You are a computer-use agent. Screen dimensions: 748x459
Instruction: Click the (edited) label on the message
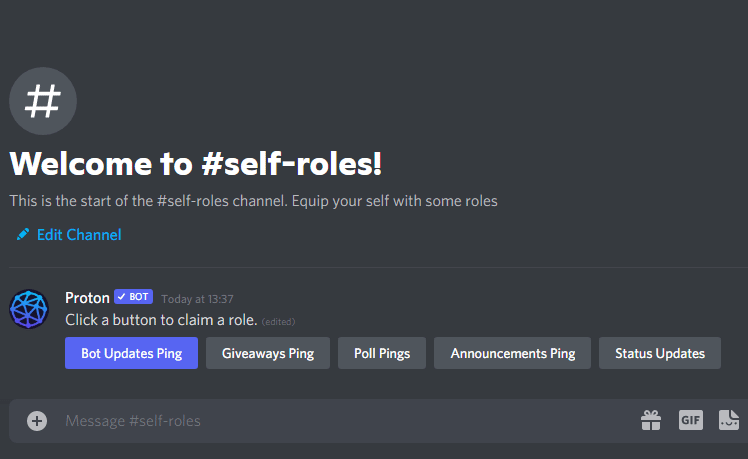(x=278, y=321)
